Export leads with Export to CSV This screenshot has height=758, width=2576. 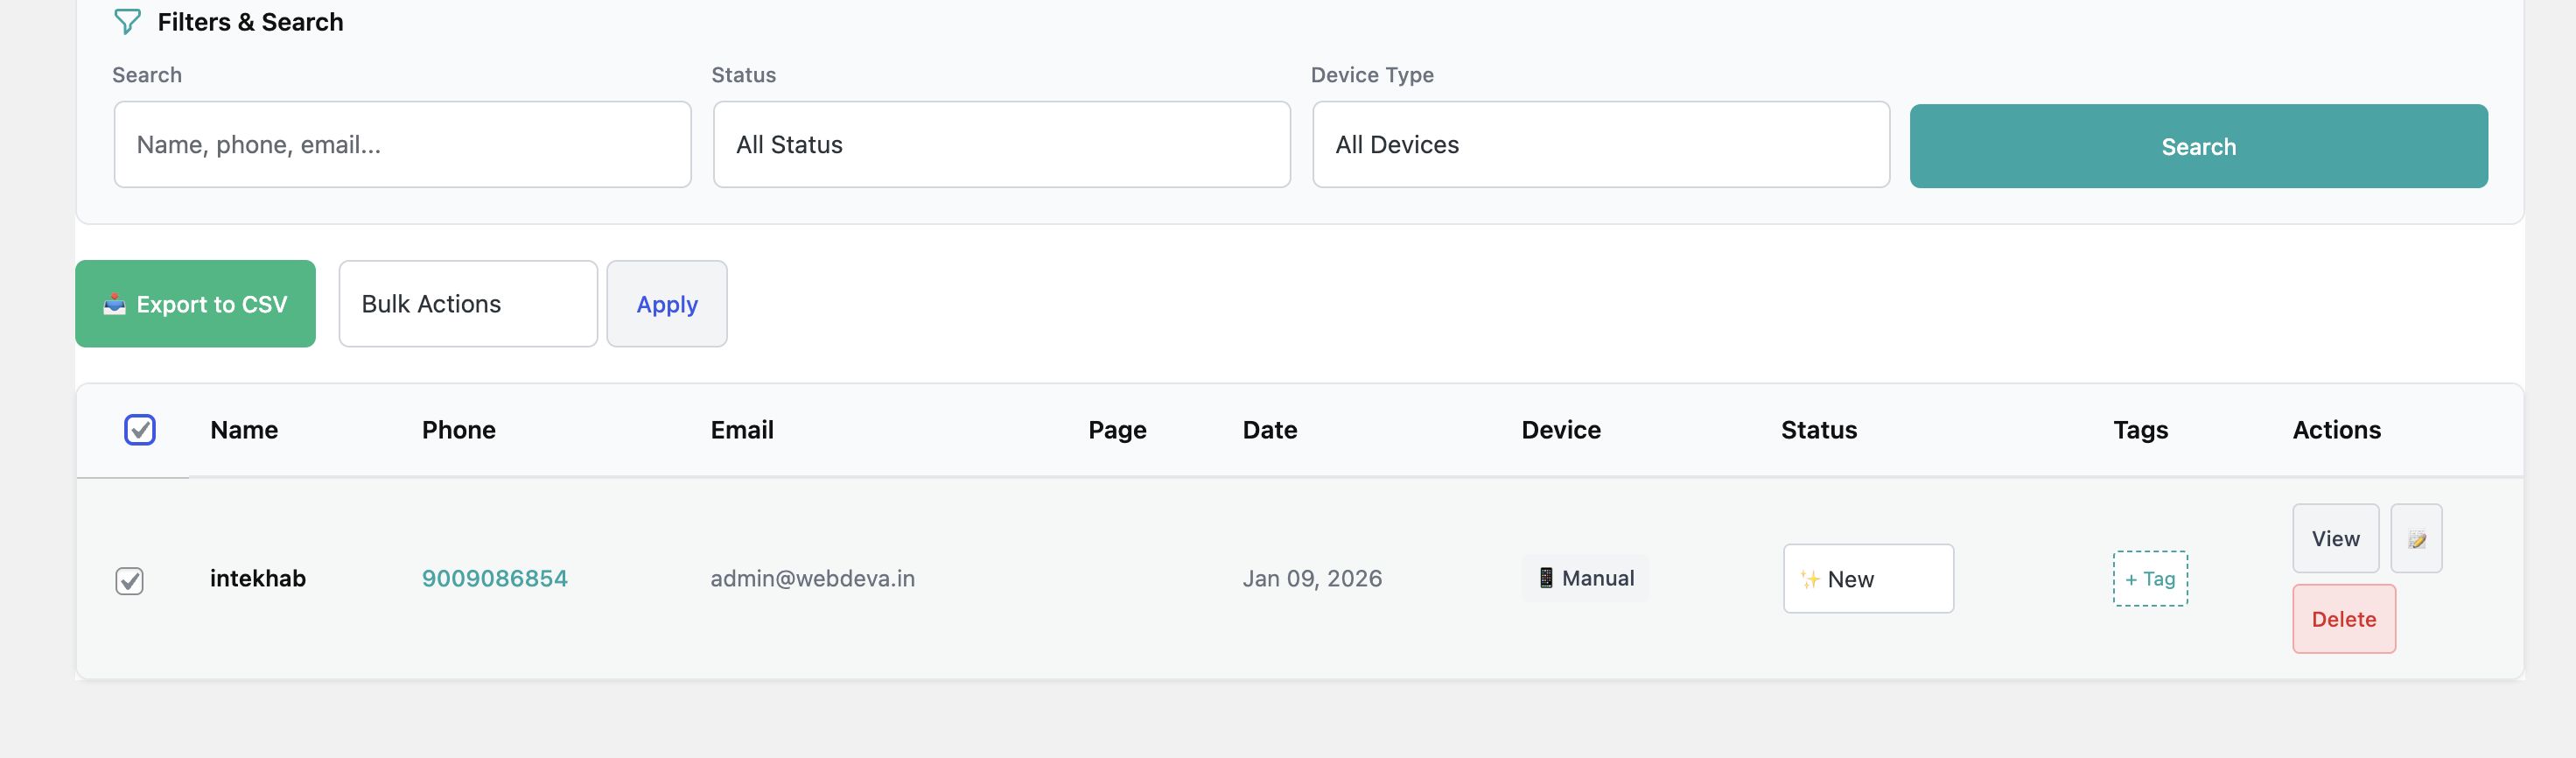click(196, 304)
